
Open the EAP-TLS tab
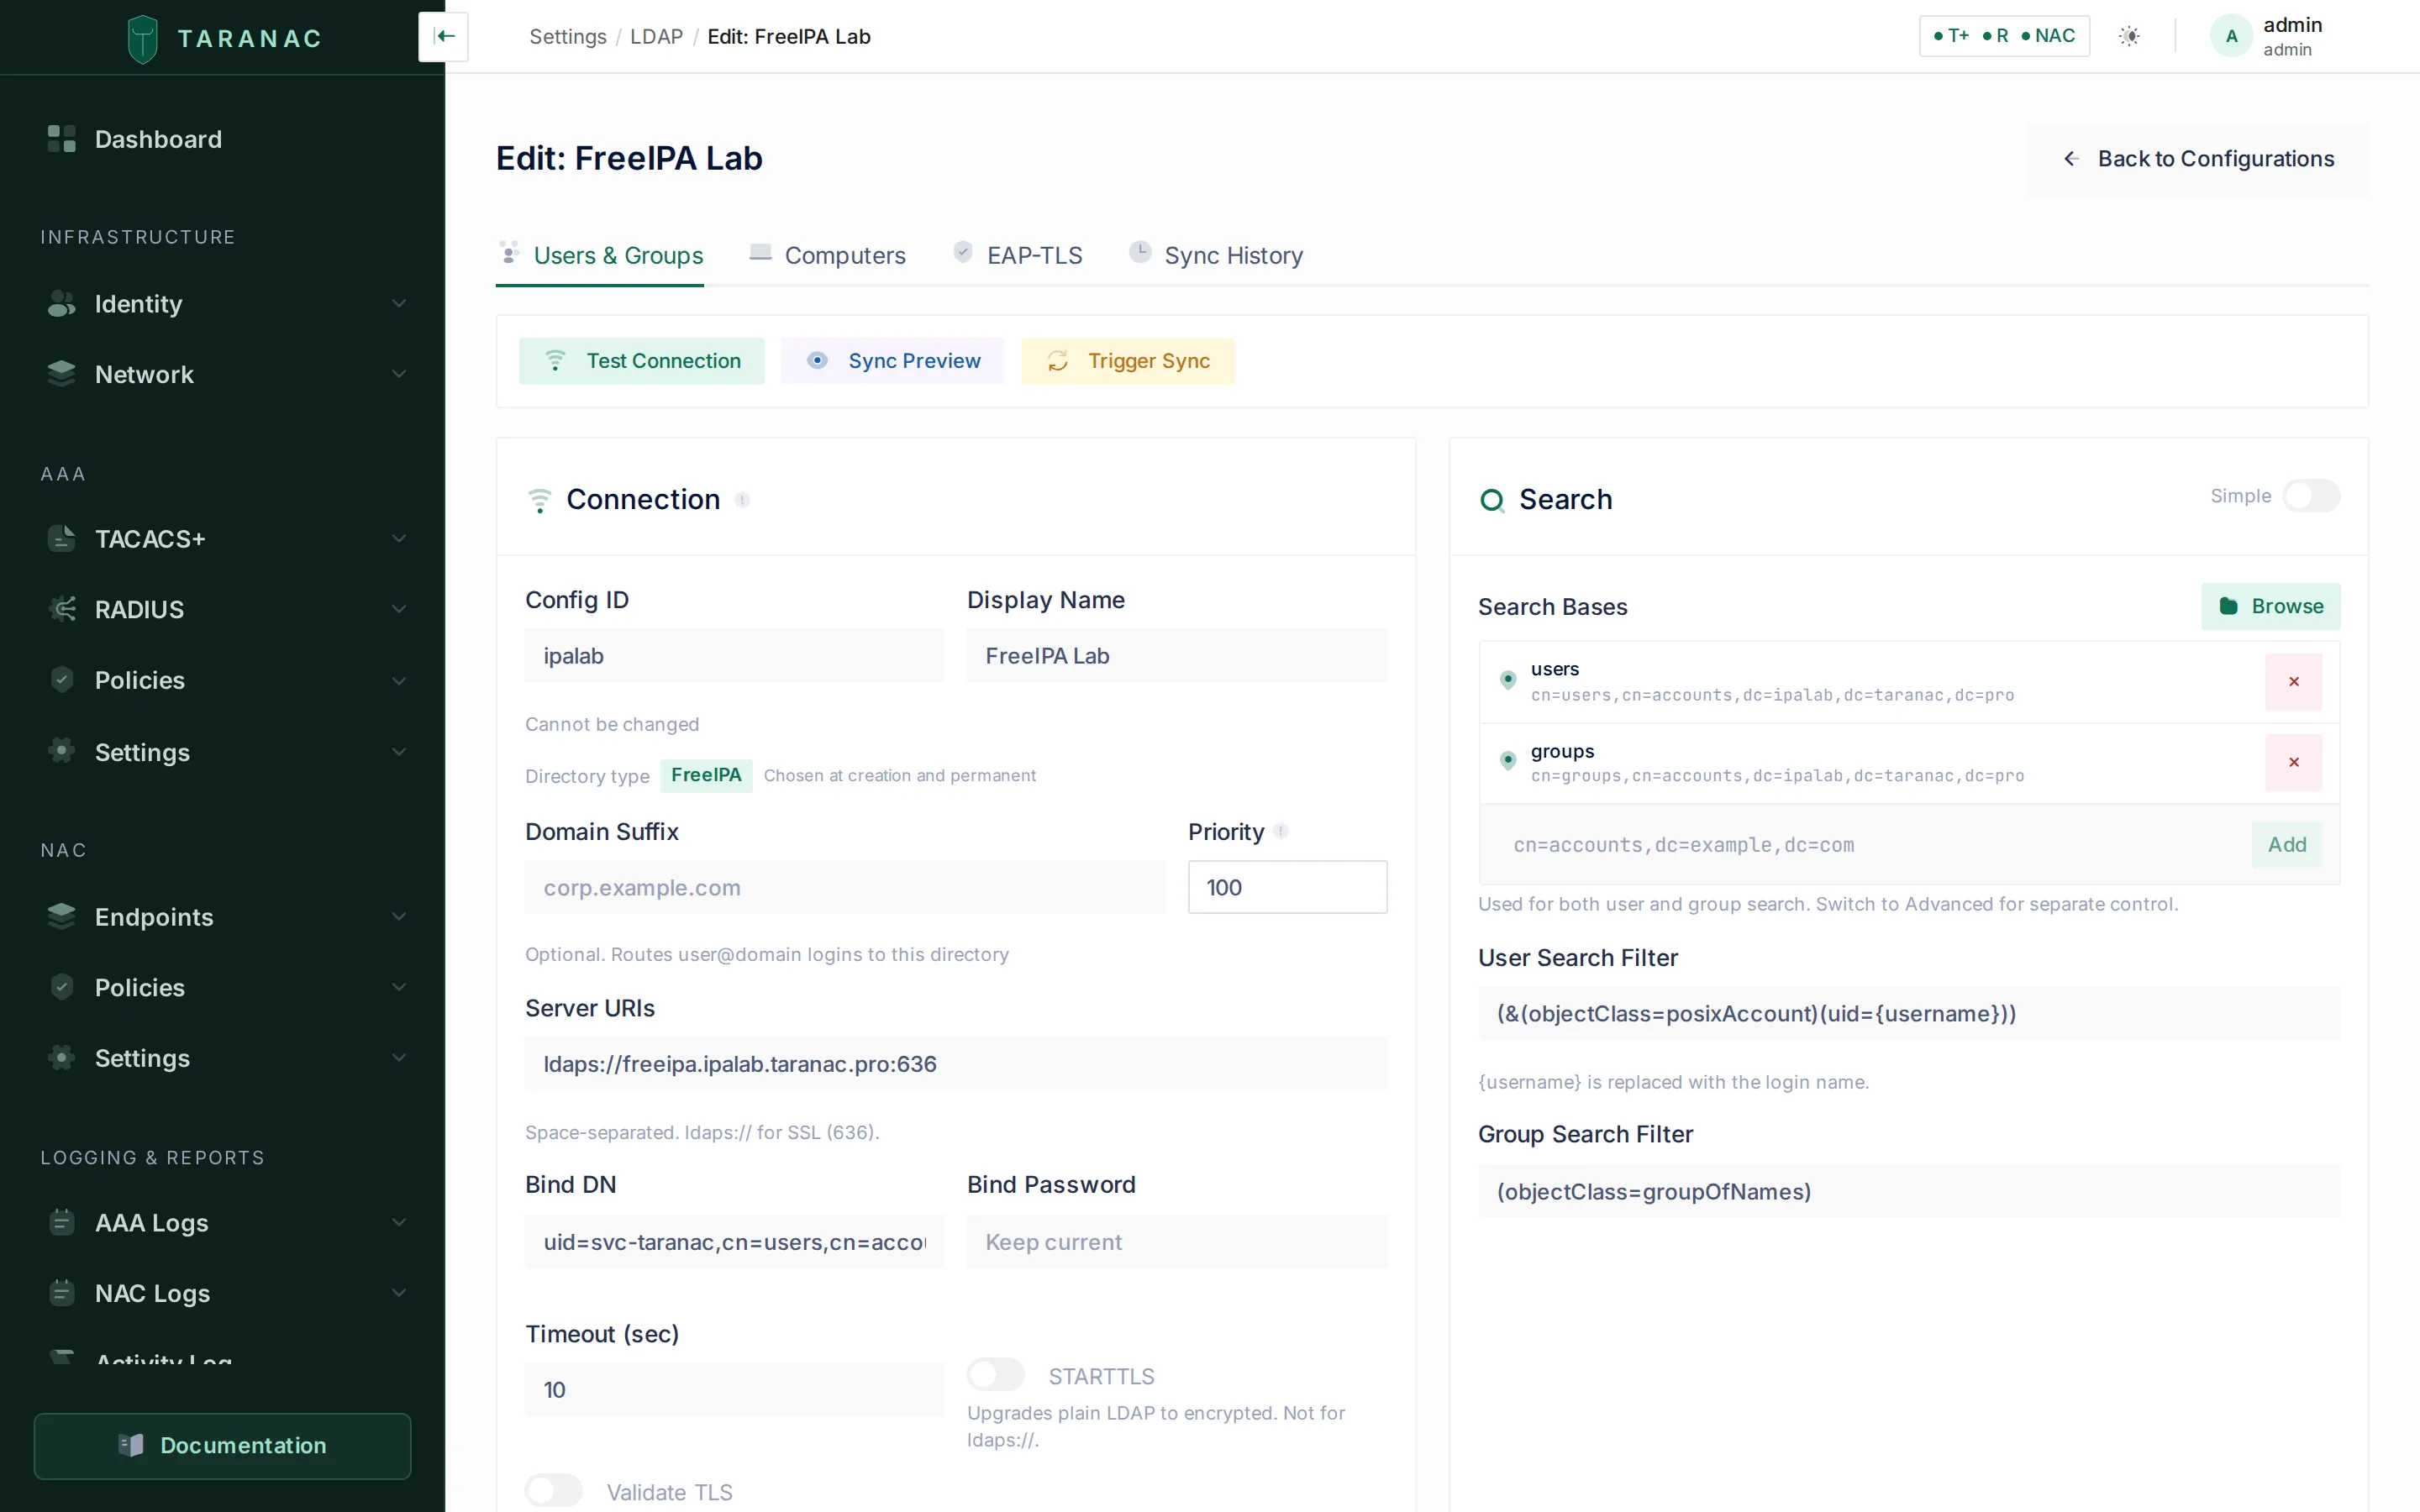[x=1017, y=256]
